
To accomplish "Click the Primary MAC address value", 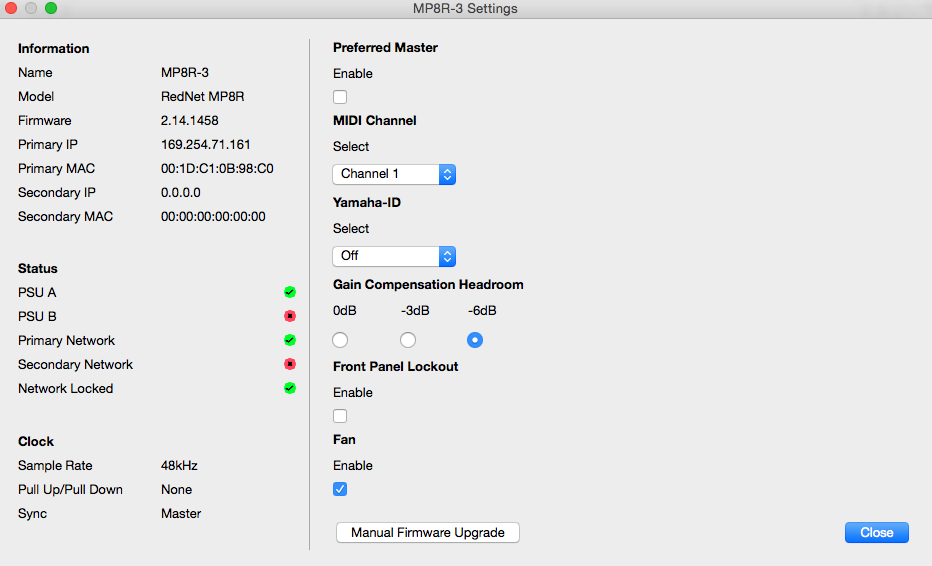I will click(217, 169).
